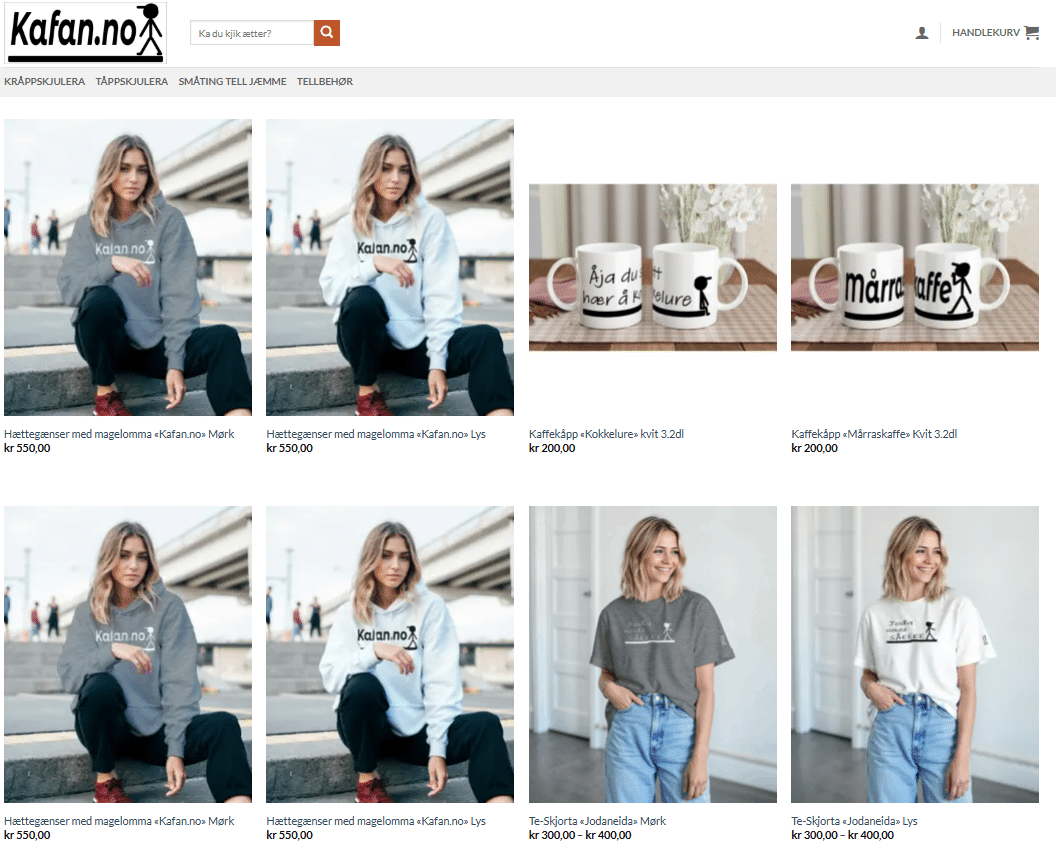Image resolution: width=1056 pixels, height=863 pixels.
Task: Open the Tåppskjulera menu
Action: tap(132, 82)
